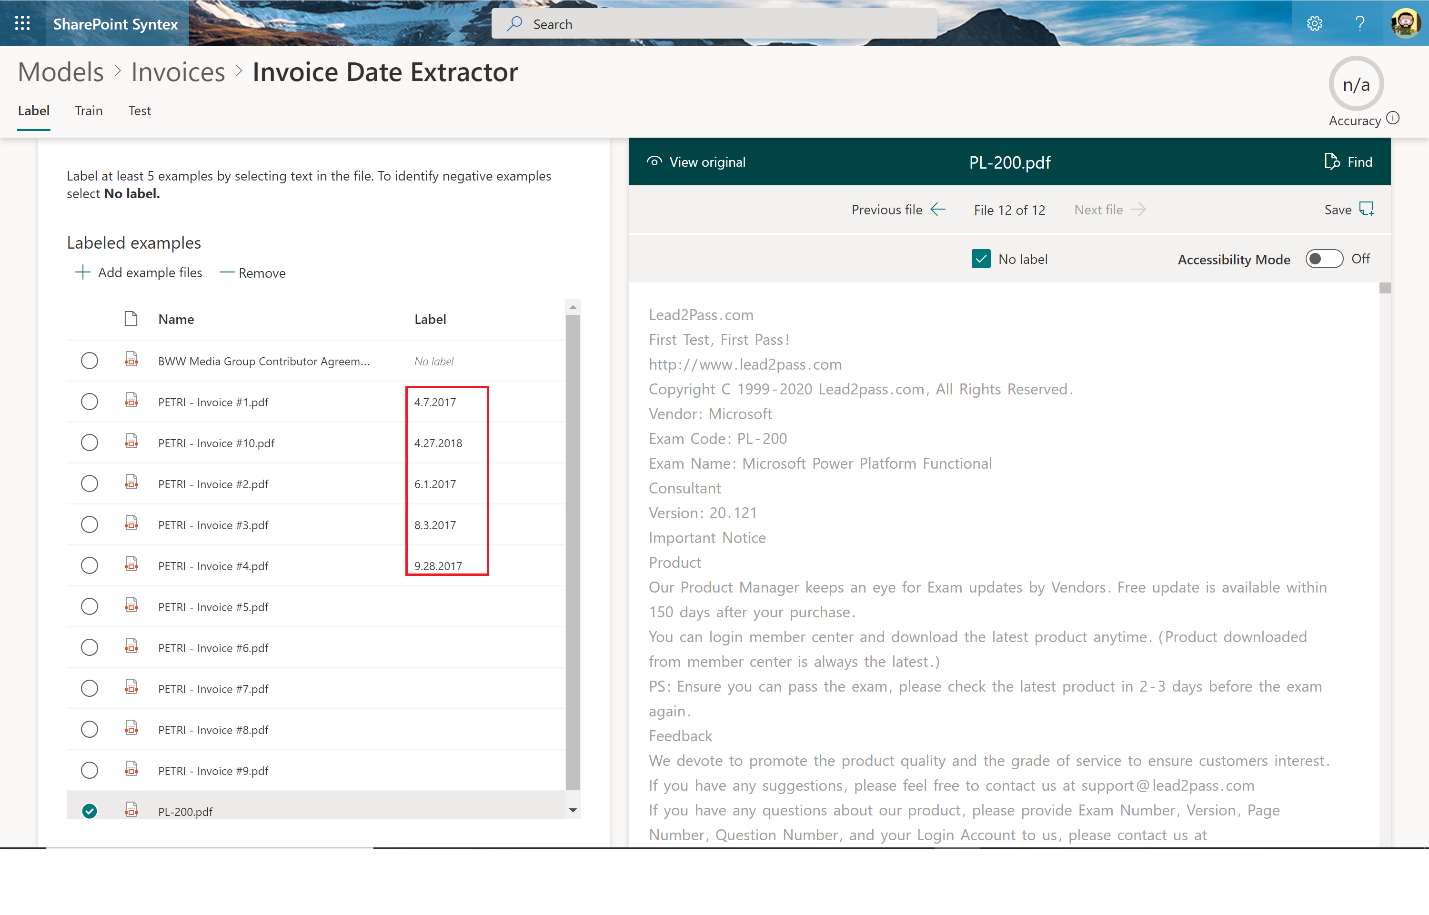This screenshot has width=1429, height=915.
Task: Switch to the Test tab
Action: coord(139,111)
